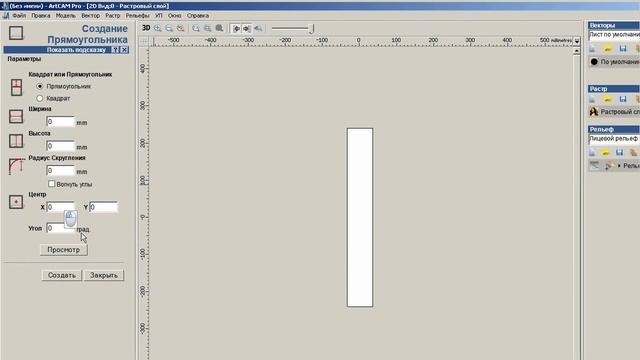
Task: Click the save disk icon in Растр panel
Action: pyautogui.click(x=623, y=99)
